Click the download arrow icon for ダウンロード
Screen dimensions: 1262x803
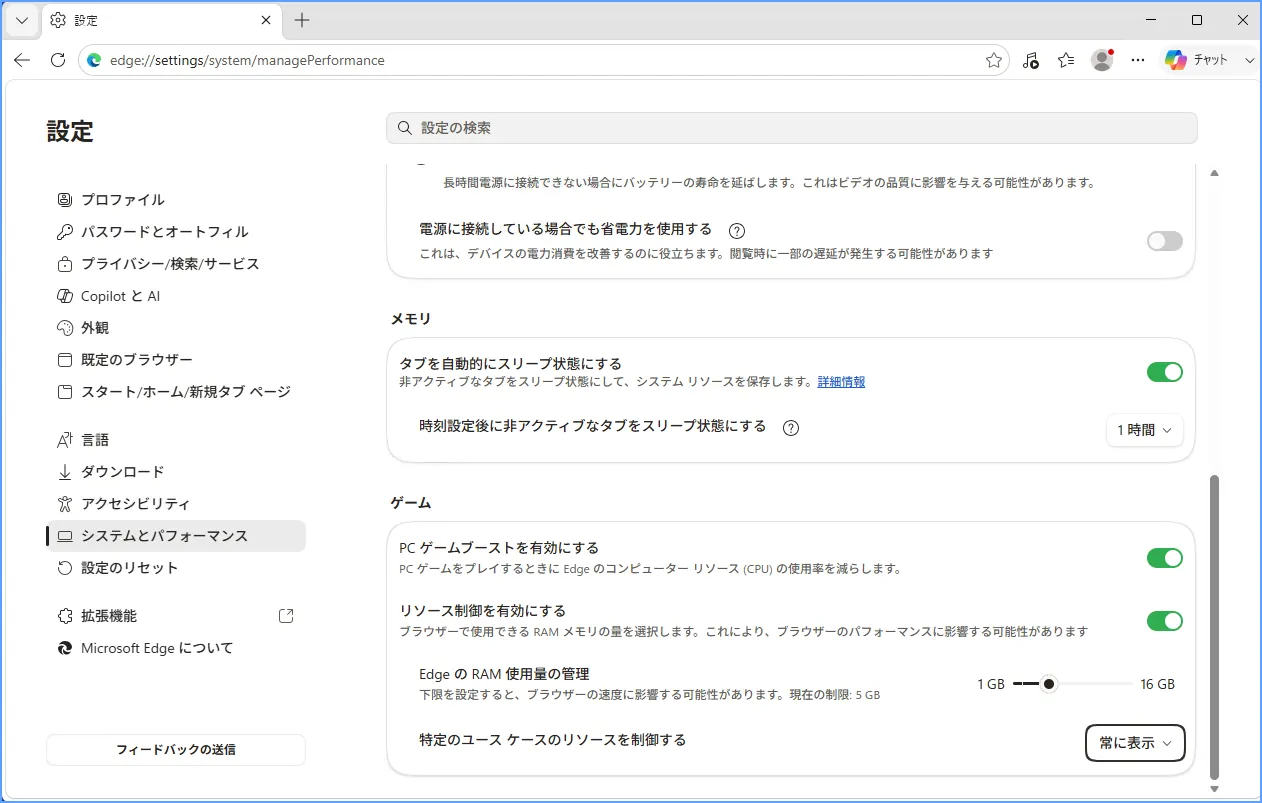point(65,472)
